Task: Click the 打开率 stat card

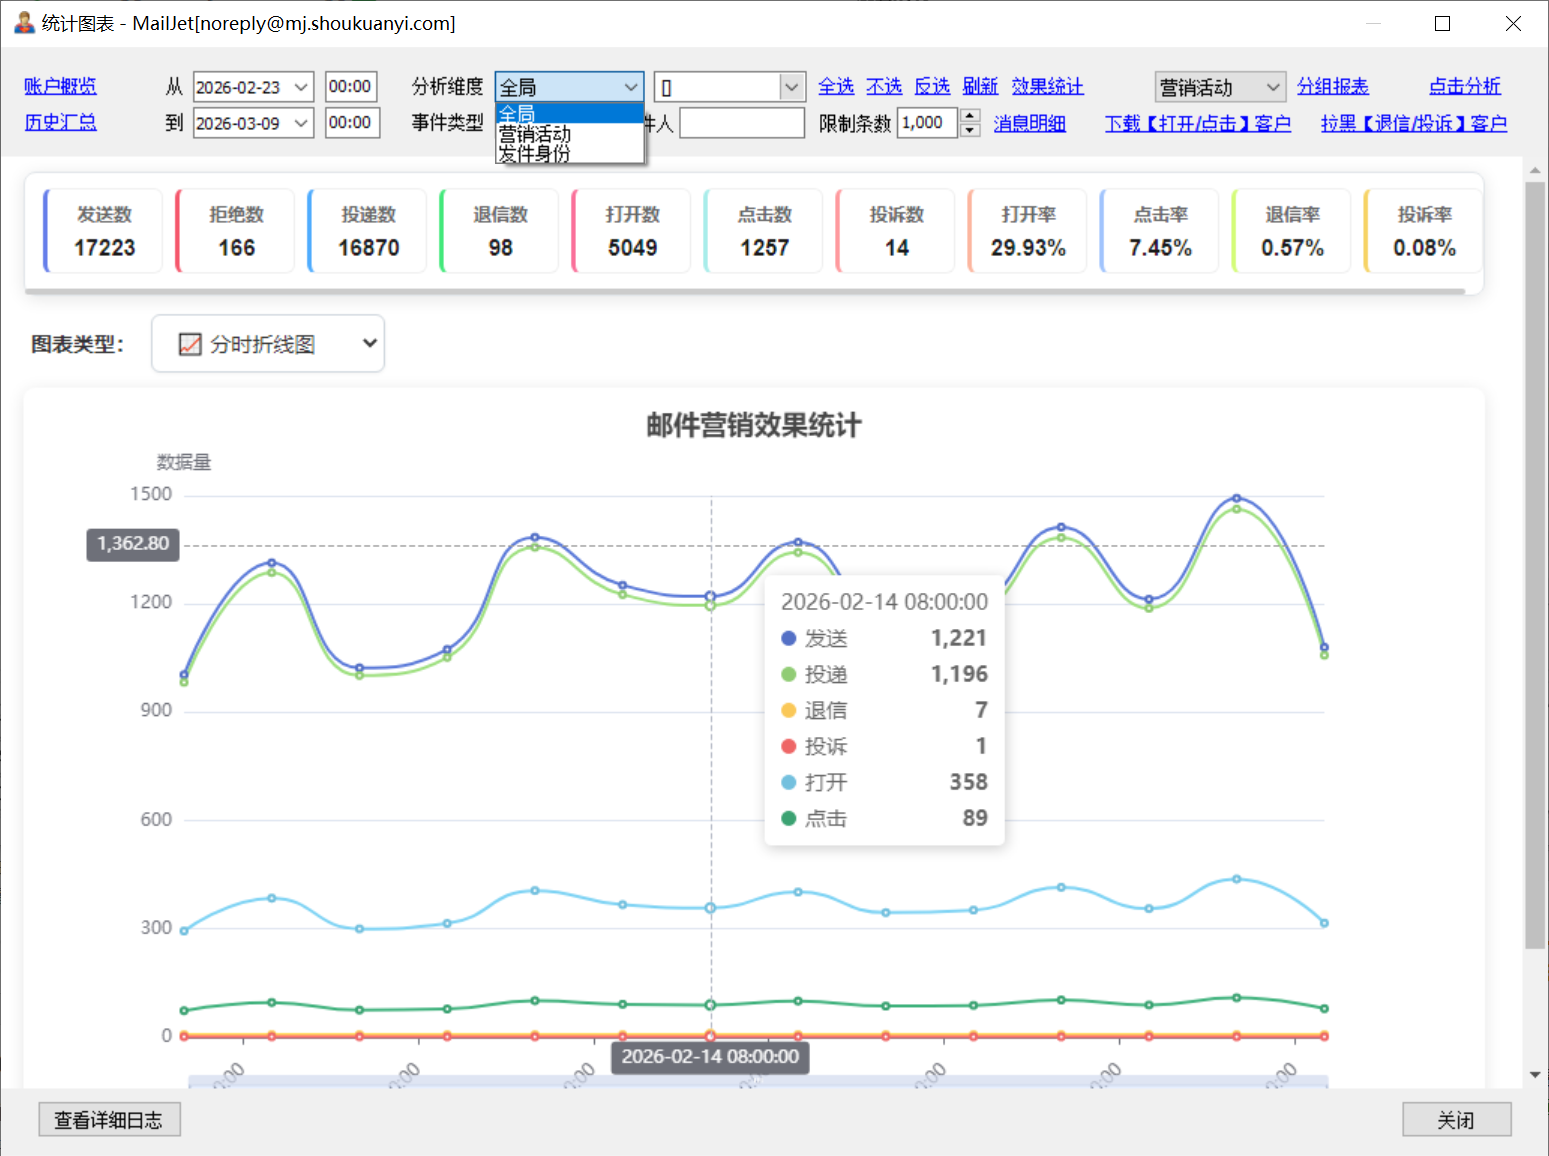Action: [1028, 231]
